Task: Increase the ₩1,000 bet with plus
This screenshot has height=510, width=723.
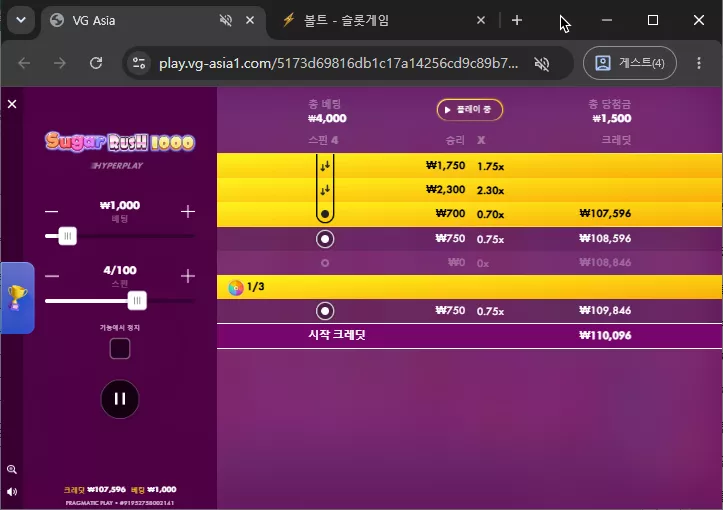Action: tap(188, 212)
